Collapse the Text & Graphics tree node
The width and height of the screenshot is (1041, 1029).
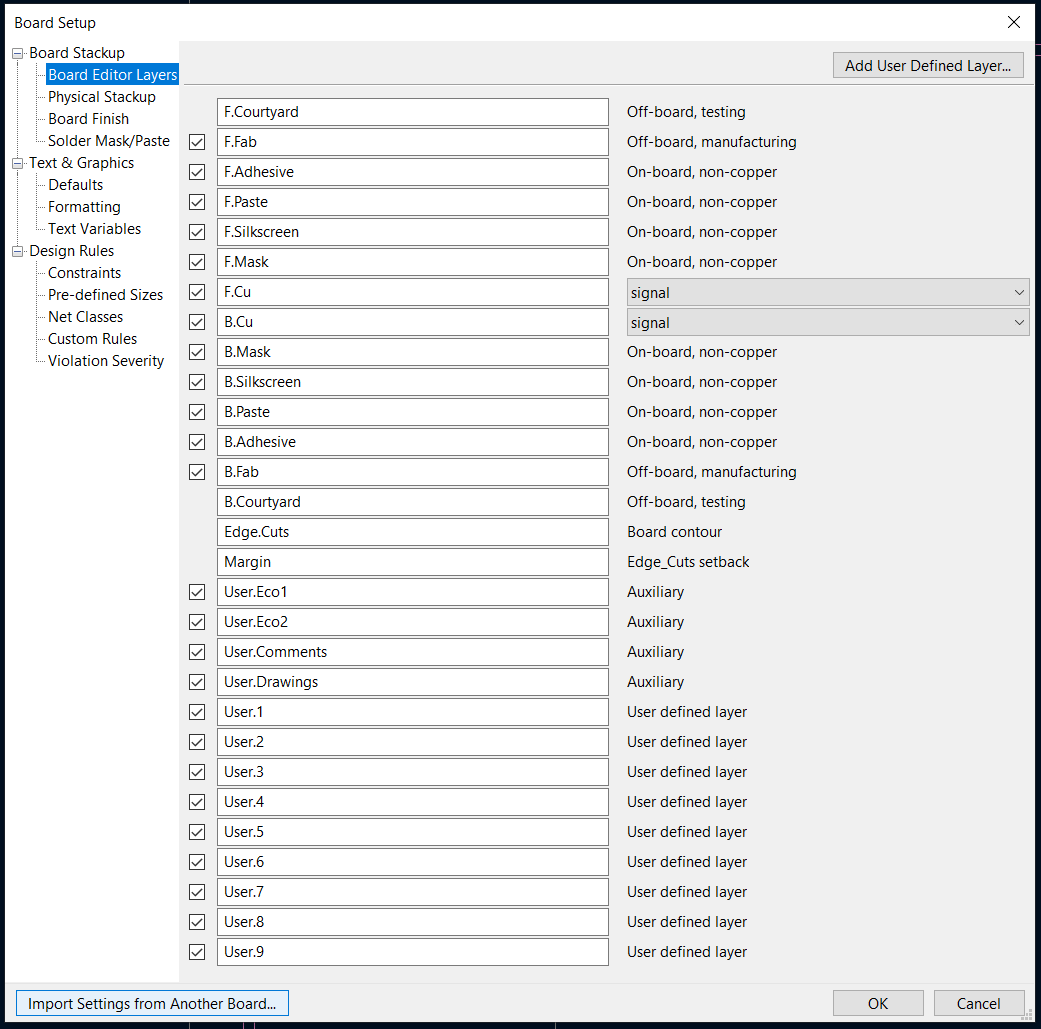[18, 163]
